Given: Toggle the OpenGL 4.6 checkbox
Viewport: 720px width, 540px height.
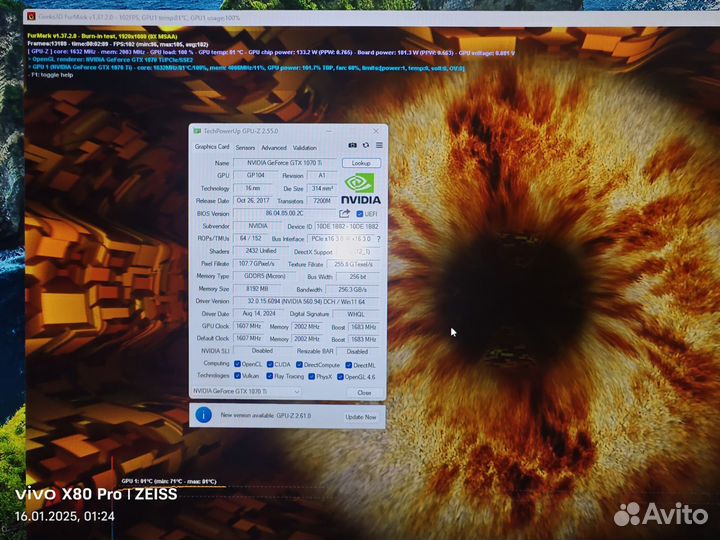Looking at the screenshot, I should coord(340,377).
